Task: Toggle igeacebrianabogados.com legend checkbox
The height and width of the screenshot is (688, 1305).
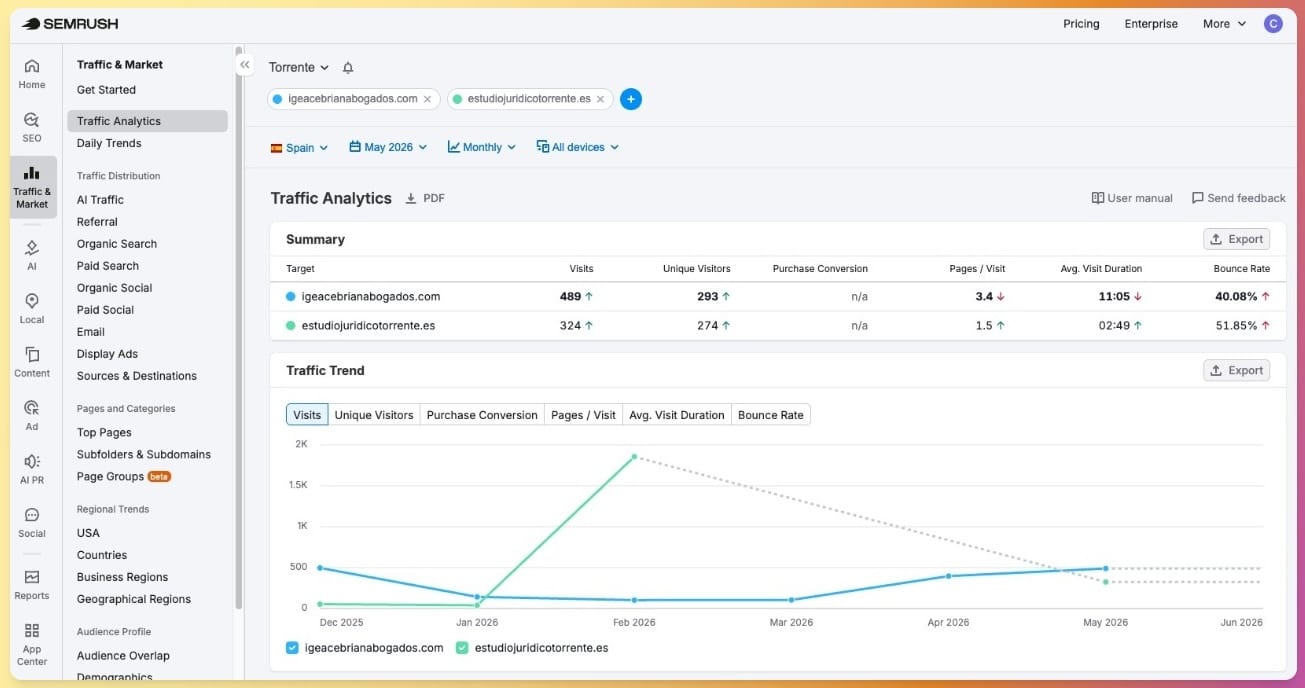Action: (292, 648)
